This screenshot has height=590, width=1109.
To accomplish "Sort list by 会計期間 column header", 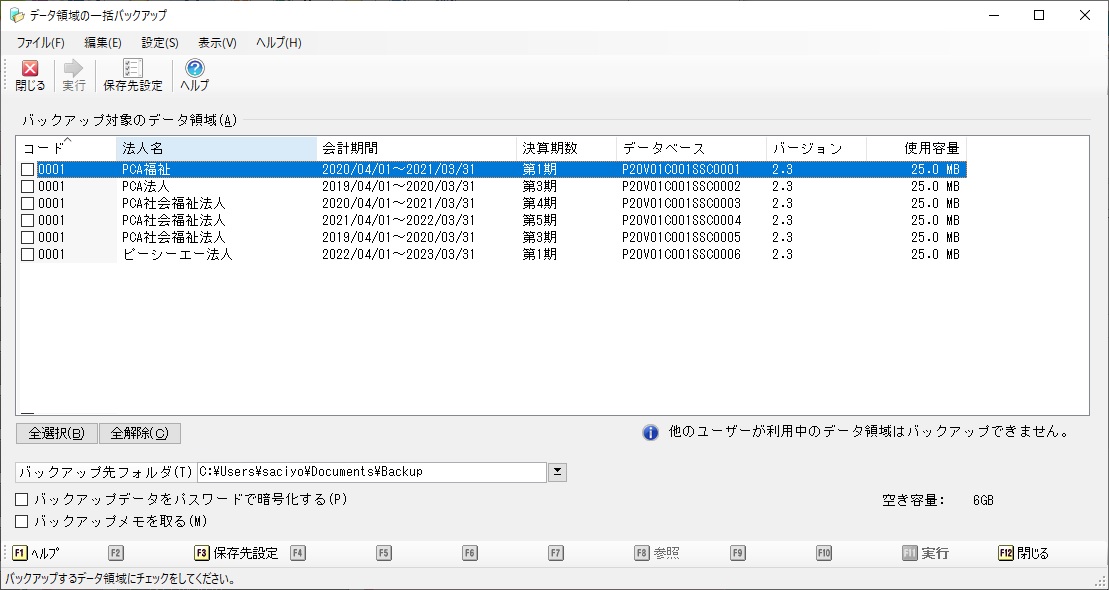I will [415, 148].
